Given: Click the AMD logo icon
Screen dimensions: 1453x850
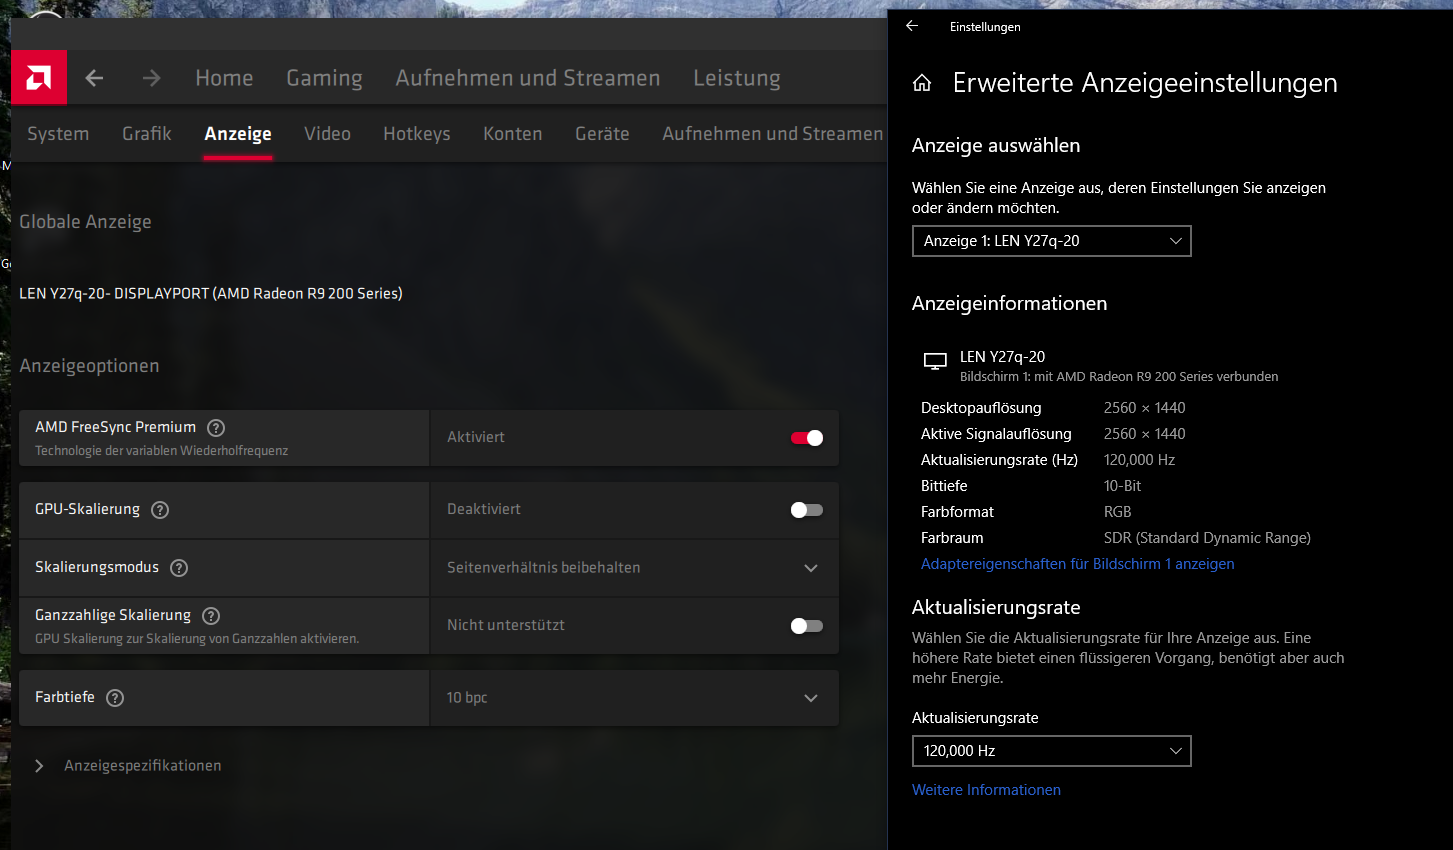Looking at the screenshot, I should click(x=39, y=77).
